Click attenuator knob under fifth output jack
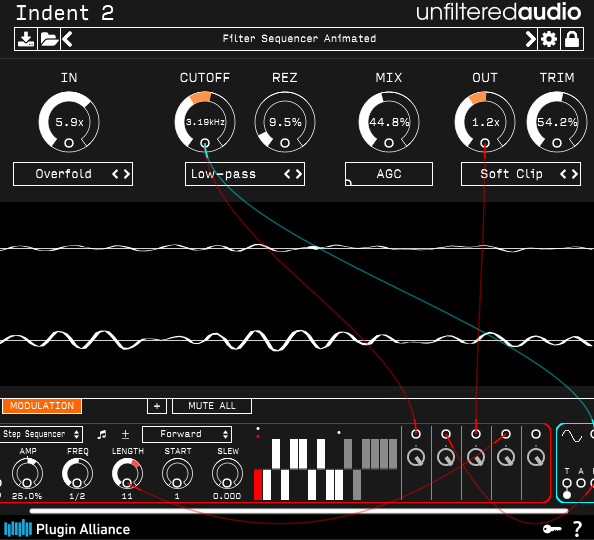The image size is (594, 540). (536, 457)
